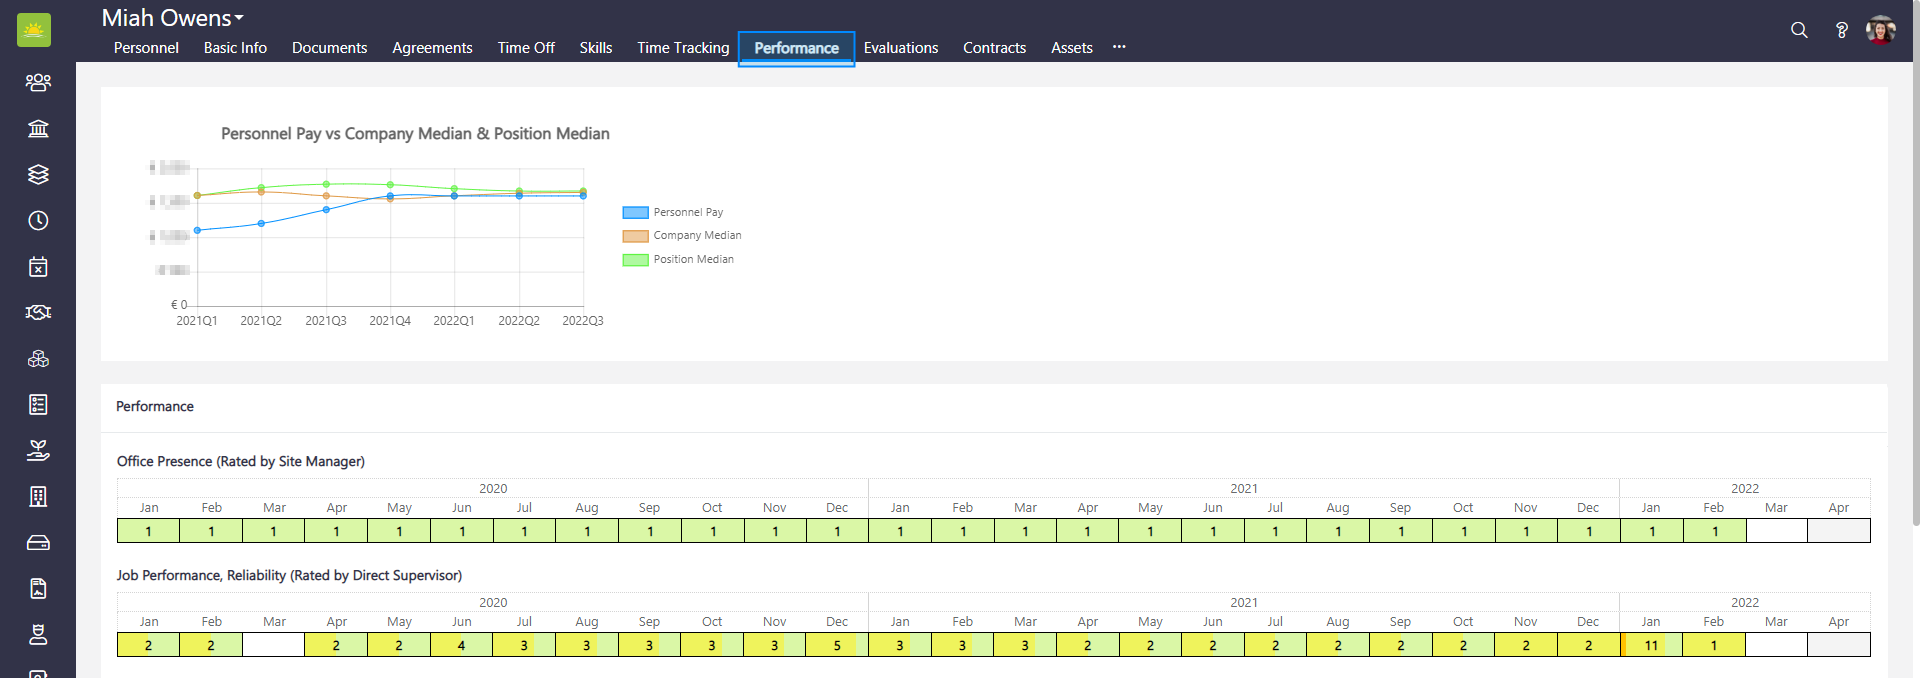Open the three-dot more tabs menu

coord(1119,47)
